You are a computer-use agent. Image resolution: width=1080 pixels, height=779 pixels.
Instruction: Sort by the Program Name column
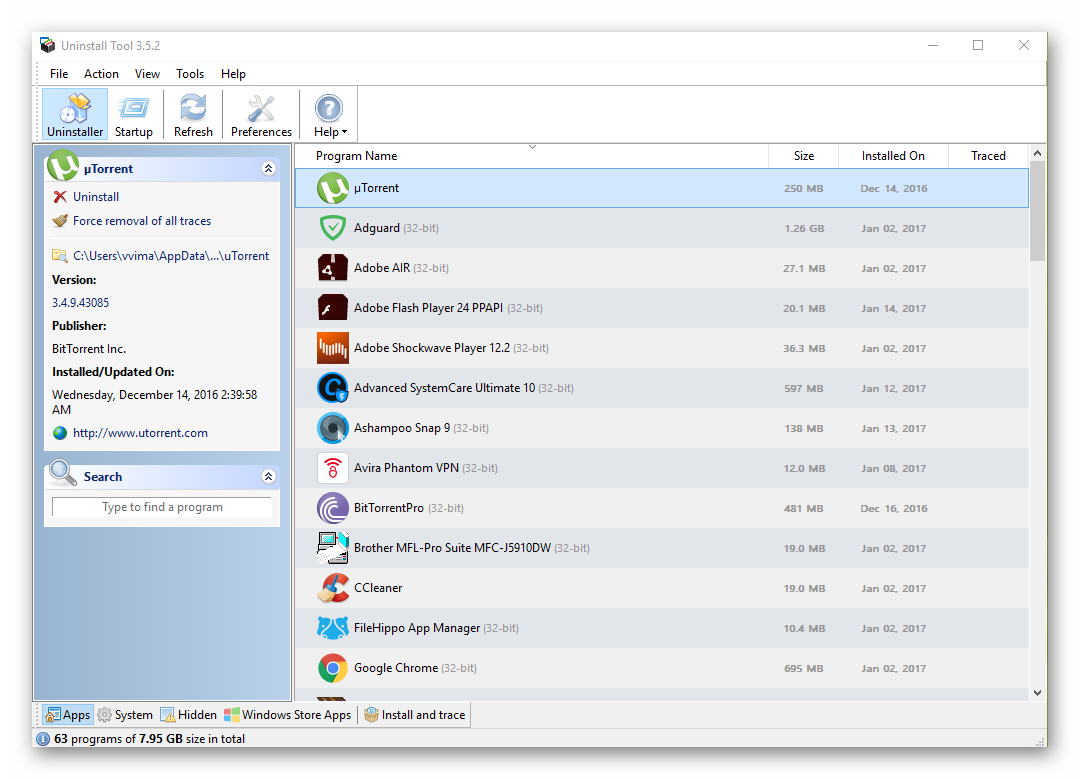532,156
